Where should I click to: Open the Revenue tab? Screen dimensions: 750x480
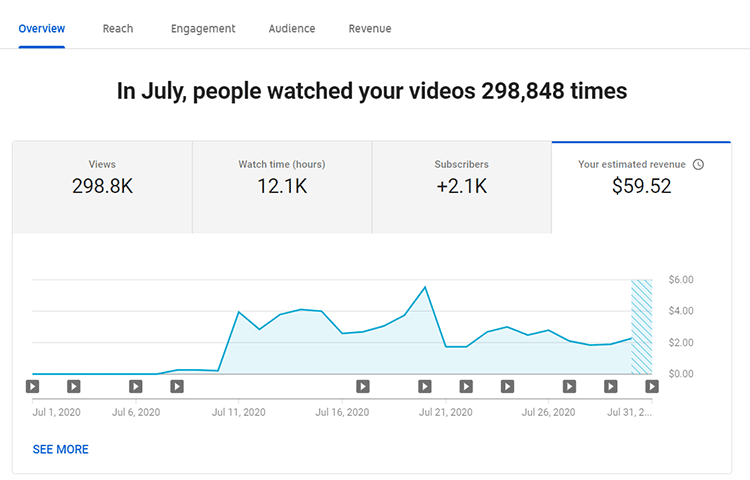point(370,29)
